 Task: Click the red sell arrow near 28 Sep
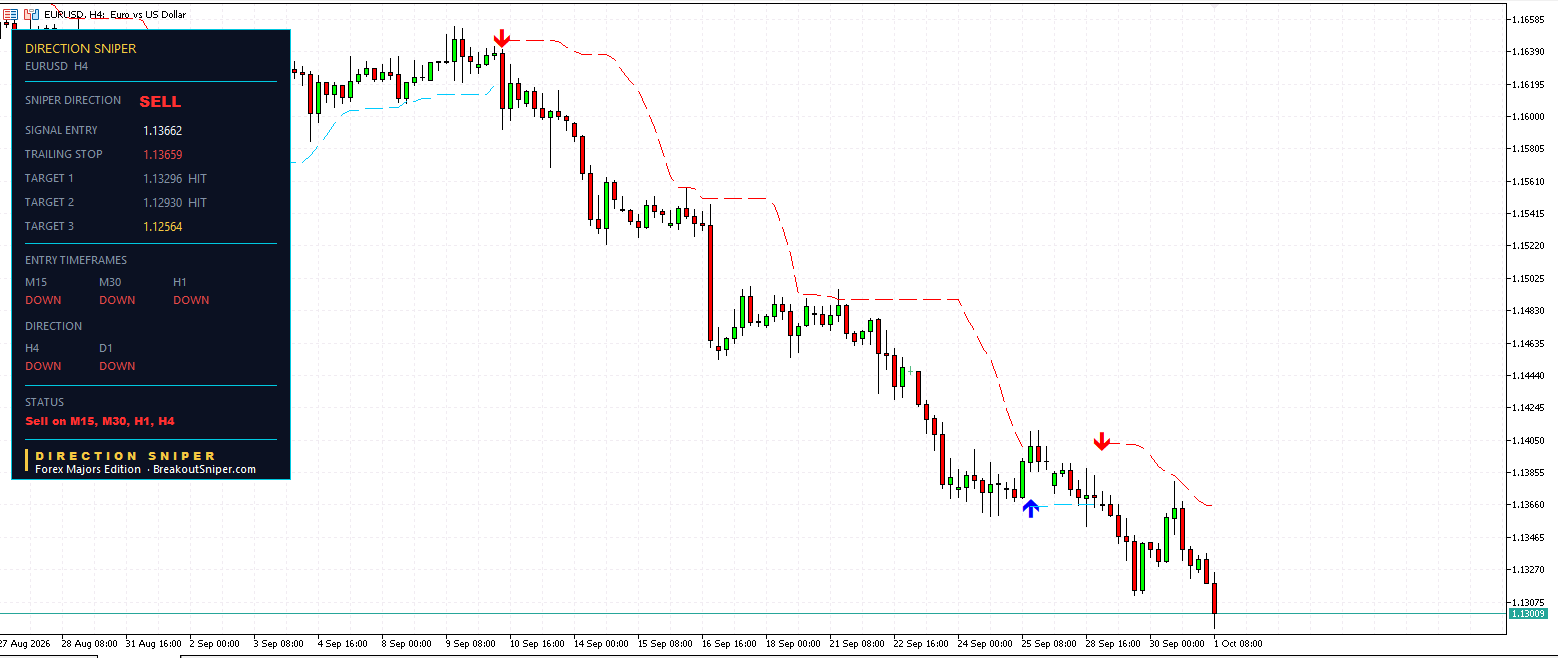[1101, 441]
